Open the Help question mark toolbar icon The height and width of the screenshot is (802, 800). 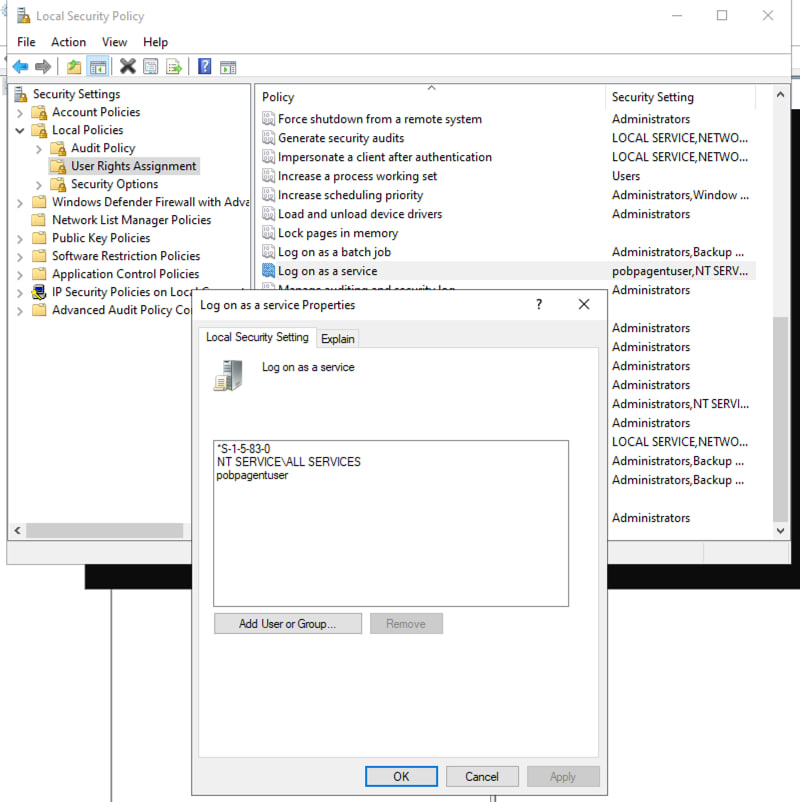[204, 66]
